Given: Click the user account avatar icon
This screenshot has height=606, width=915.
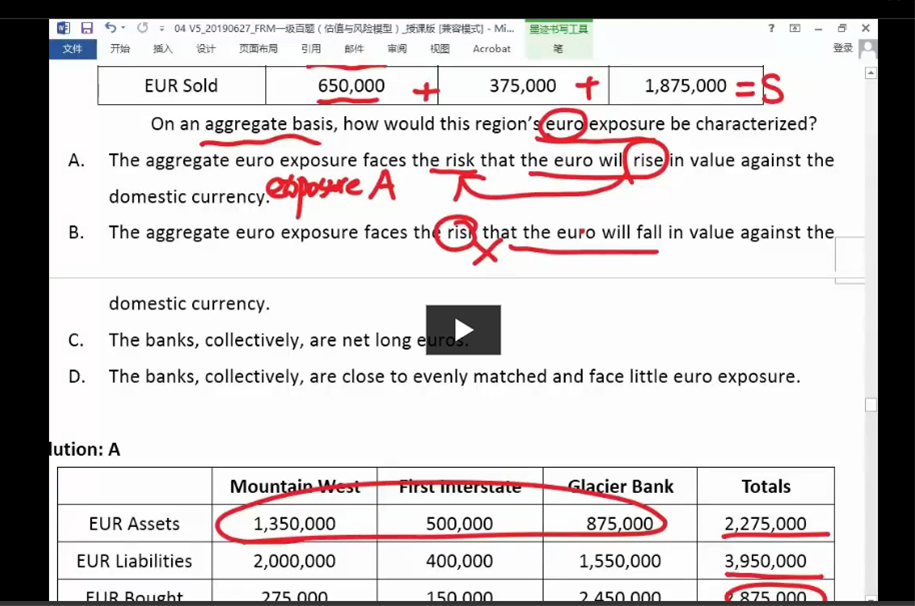Looking at the screenshot, I should click(x=868, y=49).
